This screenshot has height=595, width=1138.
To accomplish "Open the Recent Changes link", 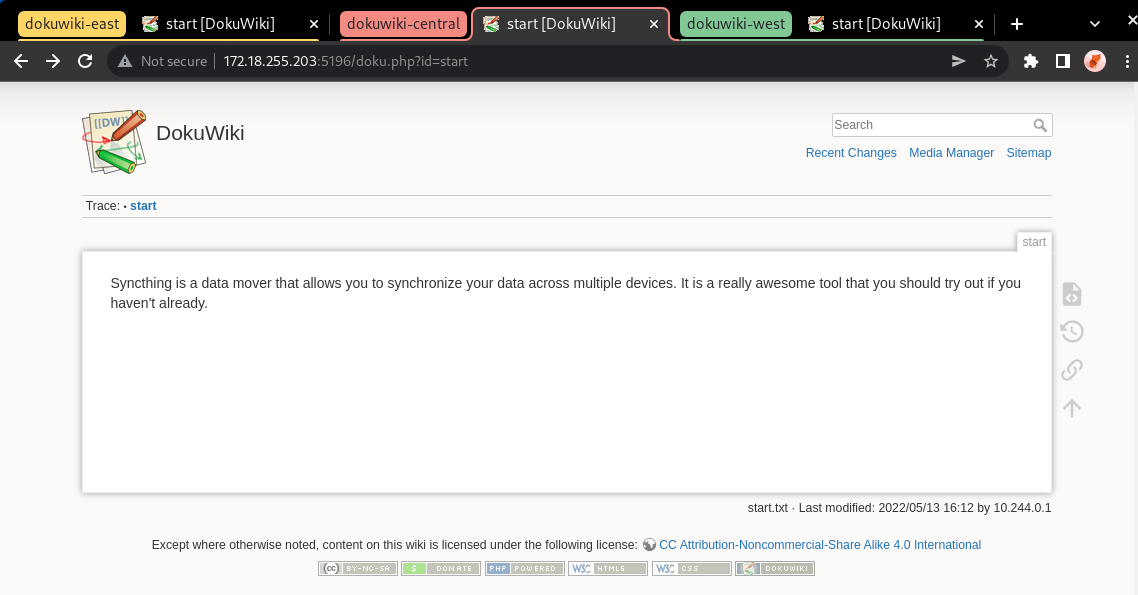I will coord(851,153).
